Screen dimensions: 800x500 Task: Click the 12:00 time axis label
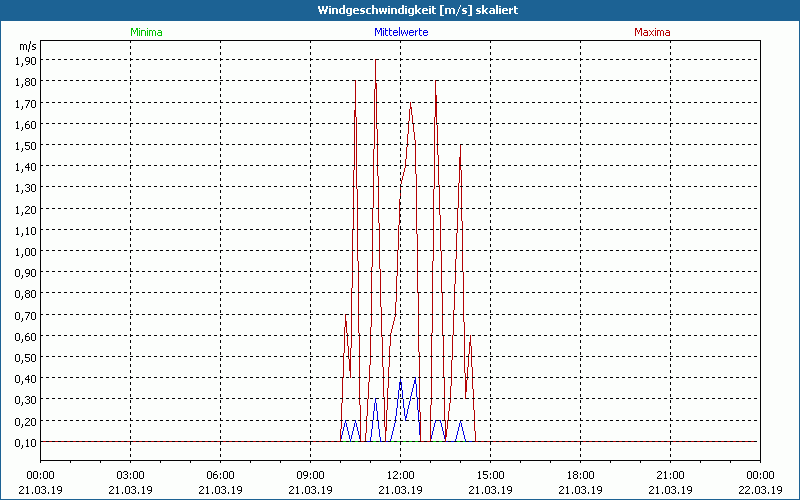point(401,475)
